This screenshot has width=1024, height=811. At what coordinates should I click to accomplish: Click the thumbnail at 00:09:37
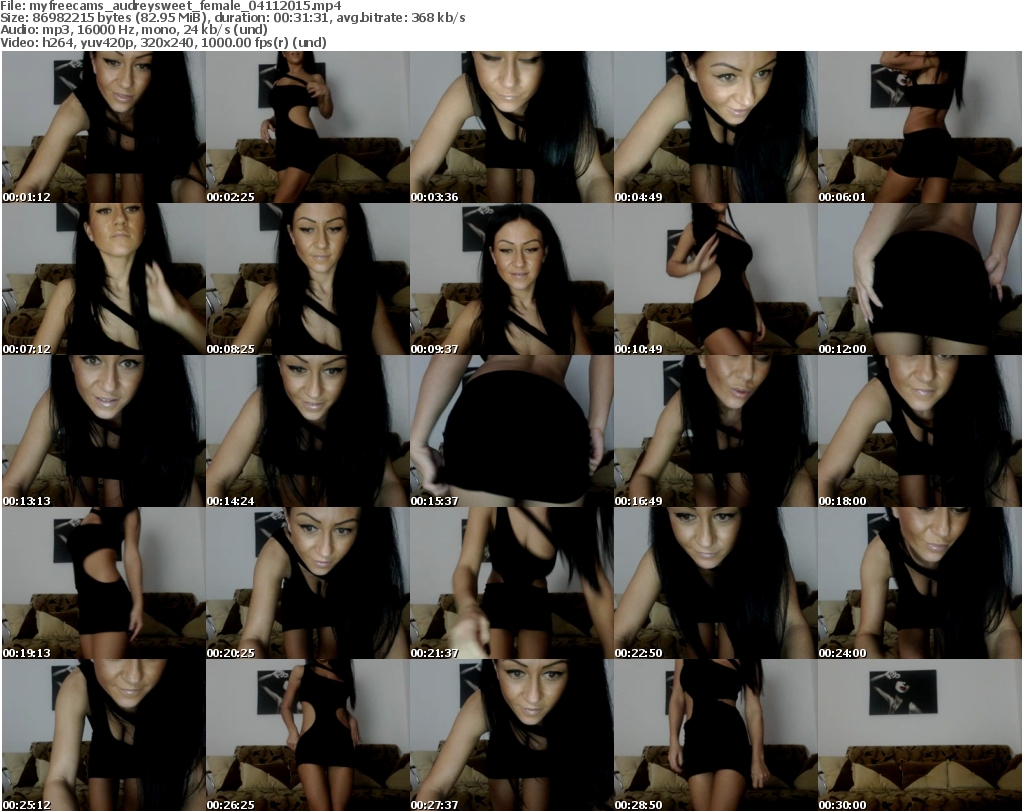pos(511,279)
